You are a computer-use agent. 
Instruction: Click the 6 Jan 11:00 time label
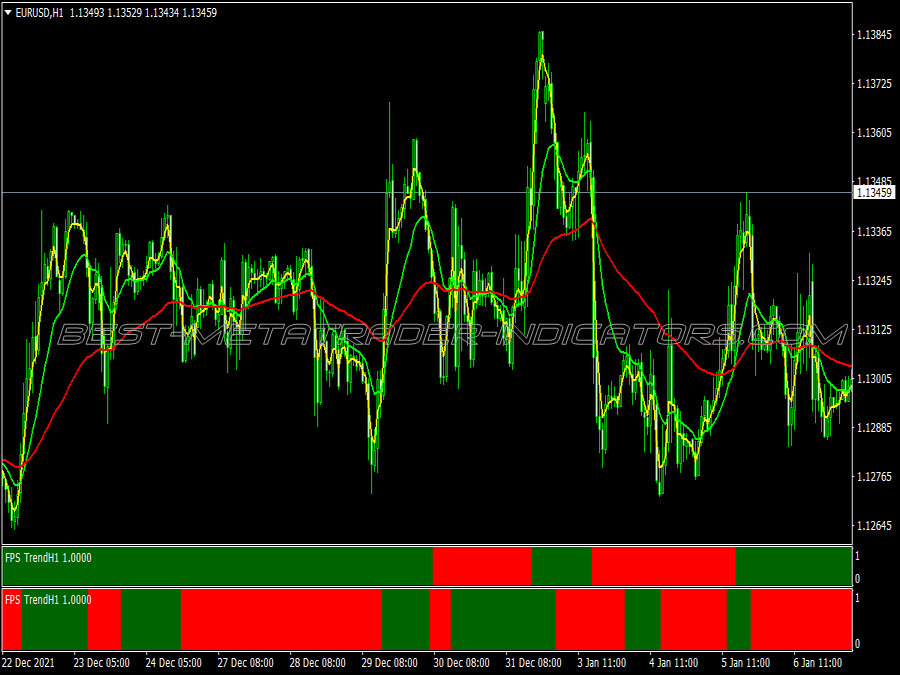click(818, 663)
